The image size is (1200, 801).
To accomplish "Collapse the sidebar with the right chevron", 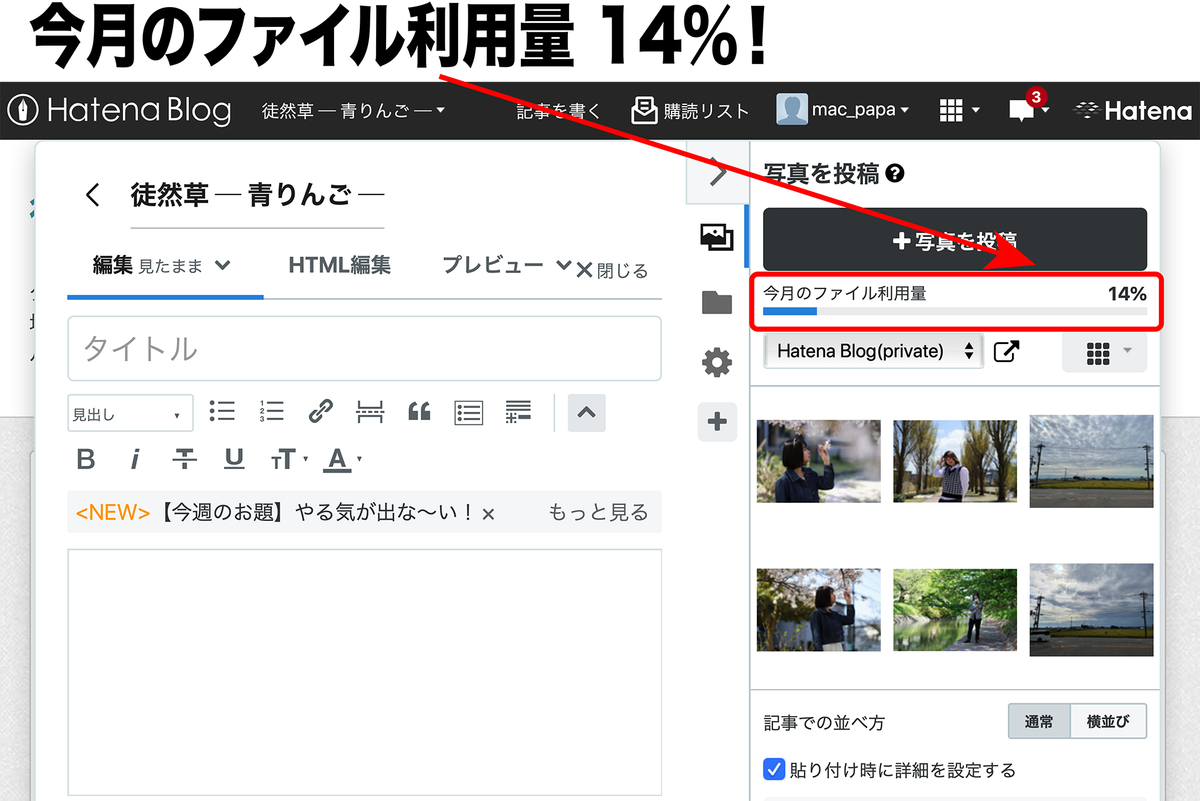I will (x=717, y=172).
